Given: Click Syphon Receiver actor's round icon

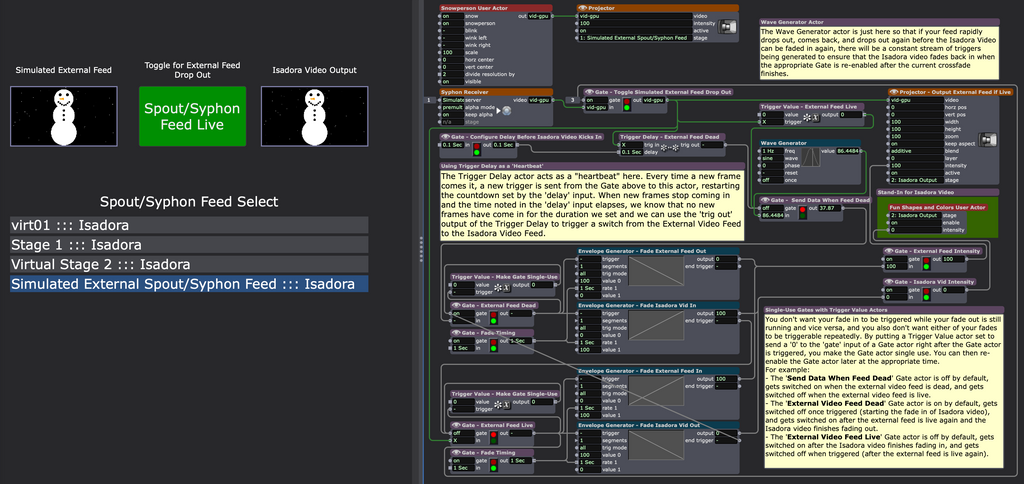Looking at the screenshot, I should (x=506, y=110).
